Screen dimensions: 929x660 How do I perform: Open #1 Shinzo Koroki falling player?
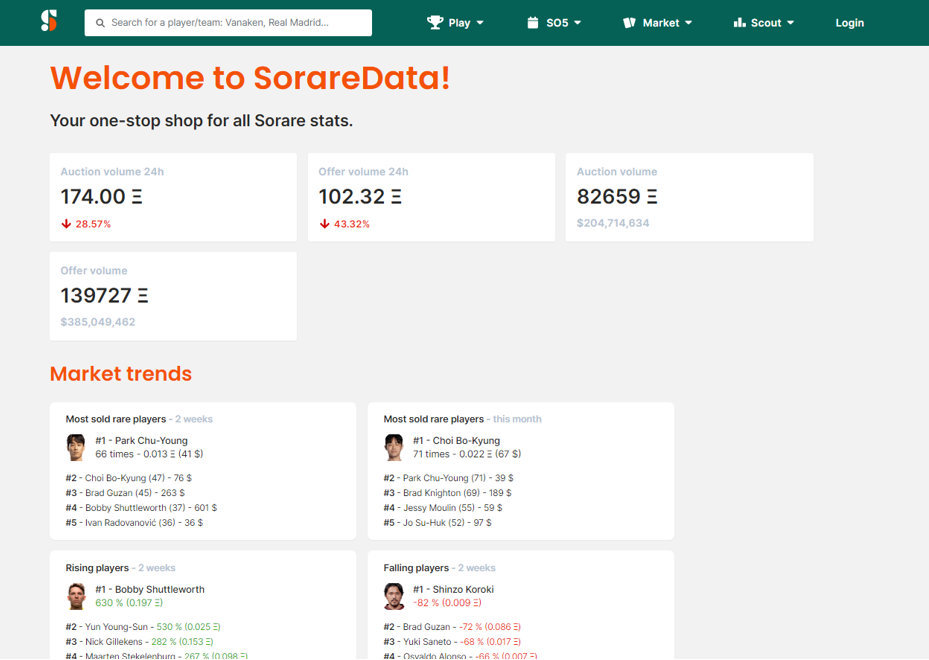[453, 589]
